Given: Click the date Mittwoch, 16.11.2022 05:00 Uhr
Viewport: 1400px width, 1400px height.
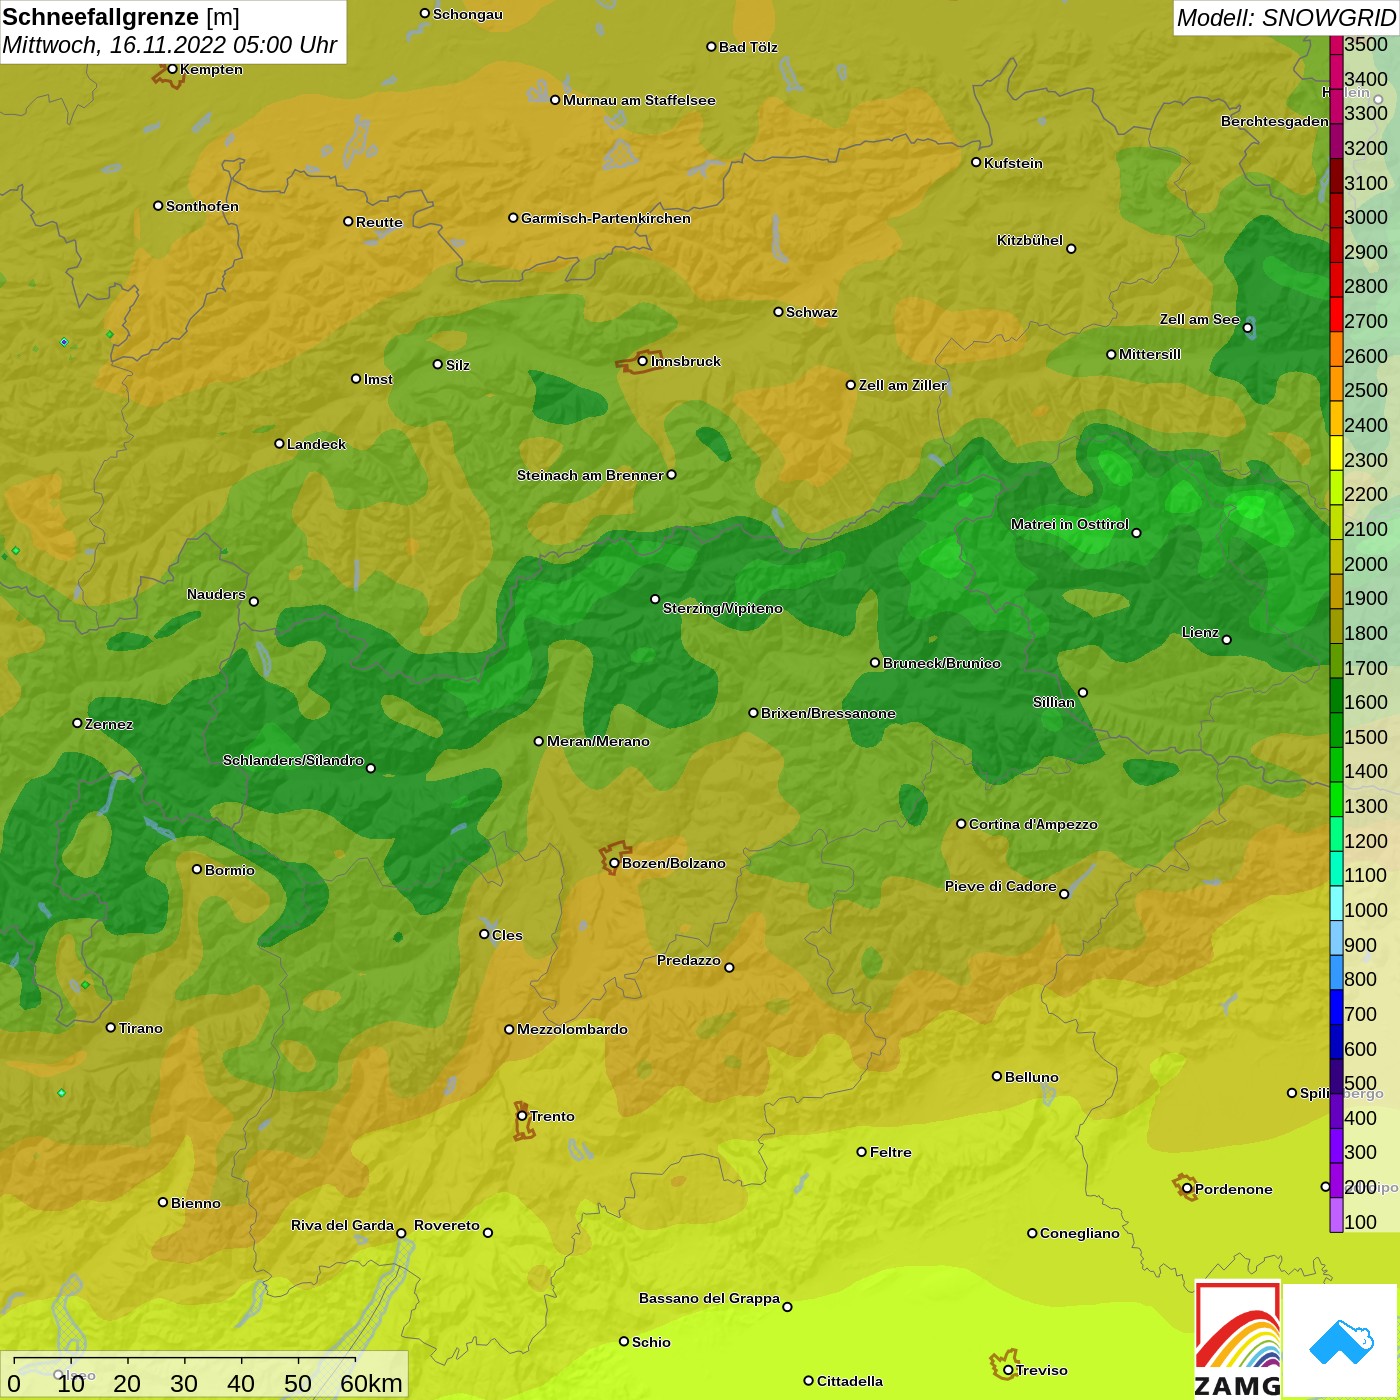Looking at the screenshot, I should [170, 45].
